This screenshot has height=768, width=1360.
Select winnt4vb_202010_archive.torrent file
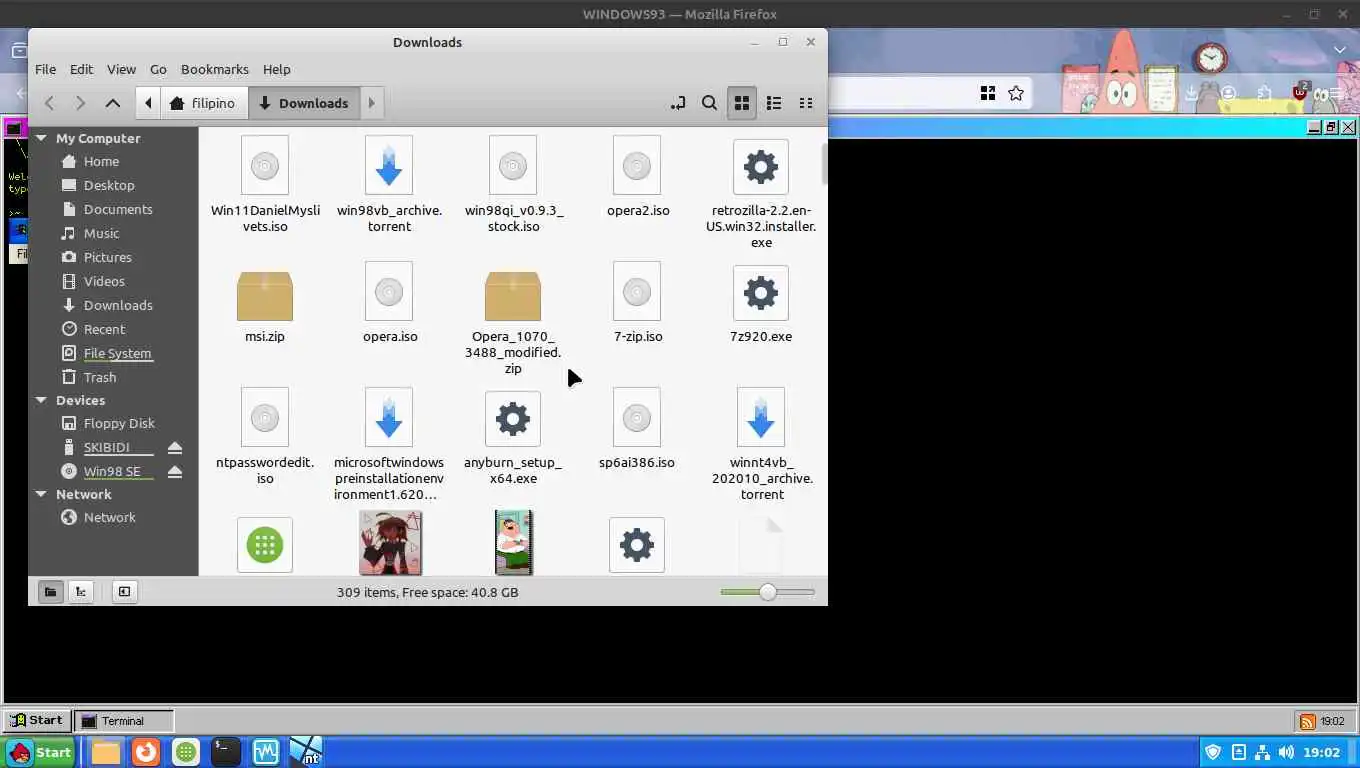[761, 445]
